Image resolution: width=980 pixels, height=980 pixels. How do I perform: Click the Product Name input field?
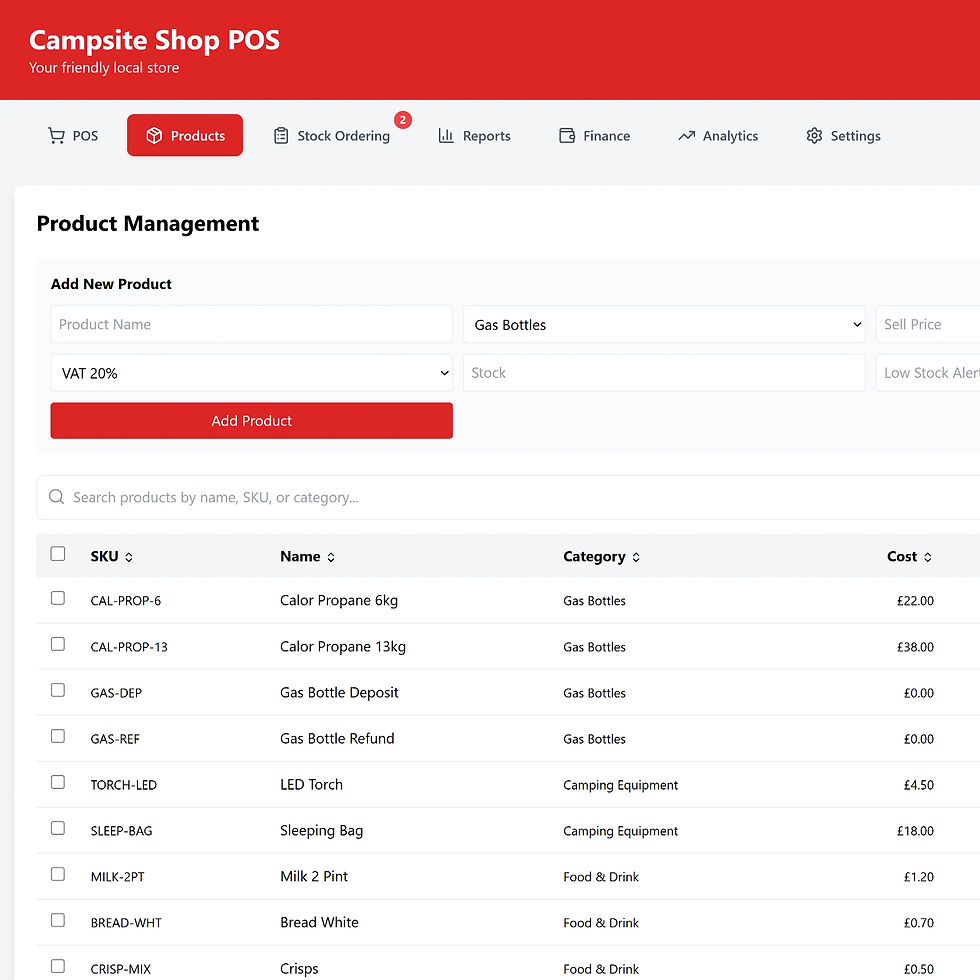[251, 324]
